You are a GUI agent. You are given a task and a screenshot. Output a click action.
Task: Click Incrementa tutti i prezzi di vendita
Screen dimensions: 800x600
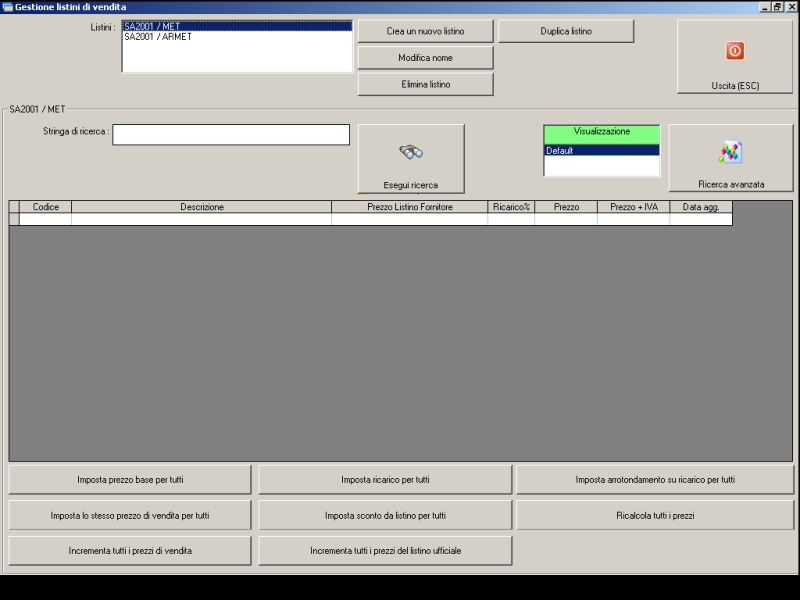click(x=130, y=551)
